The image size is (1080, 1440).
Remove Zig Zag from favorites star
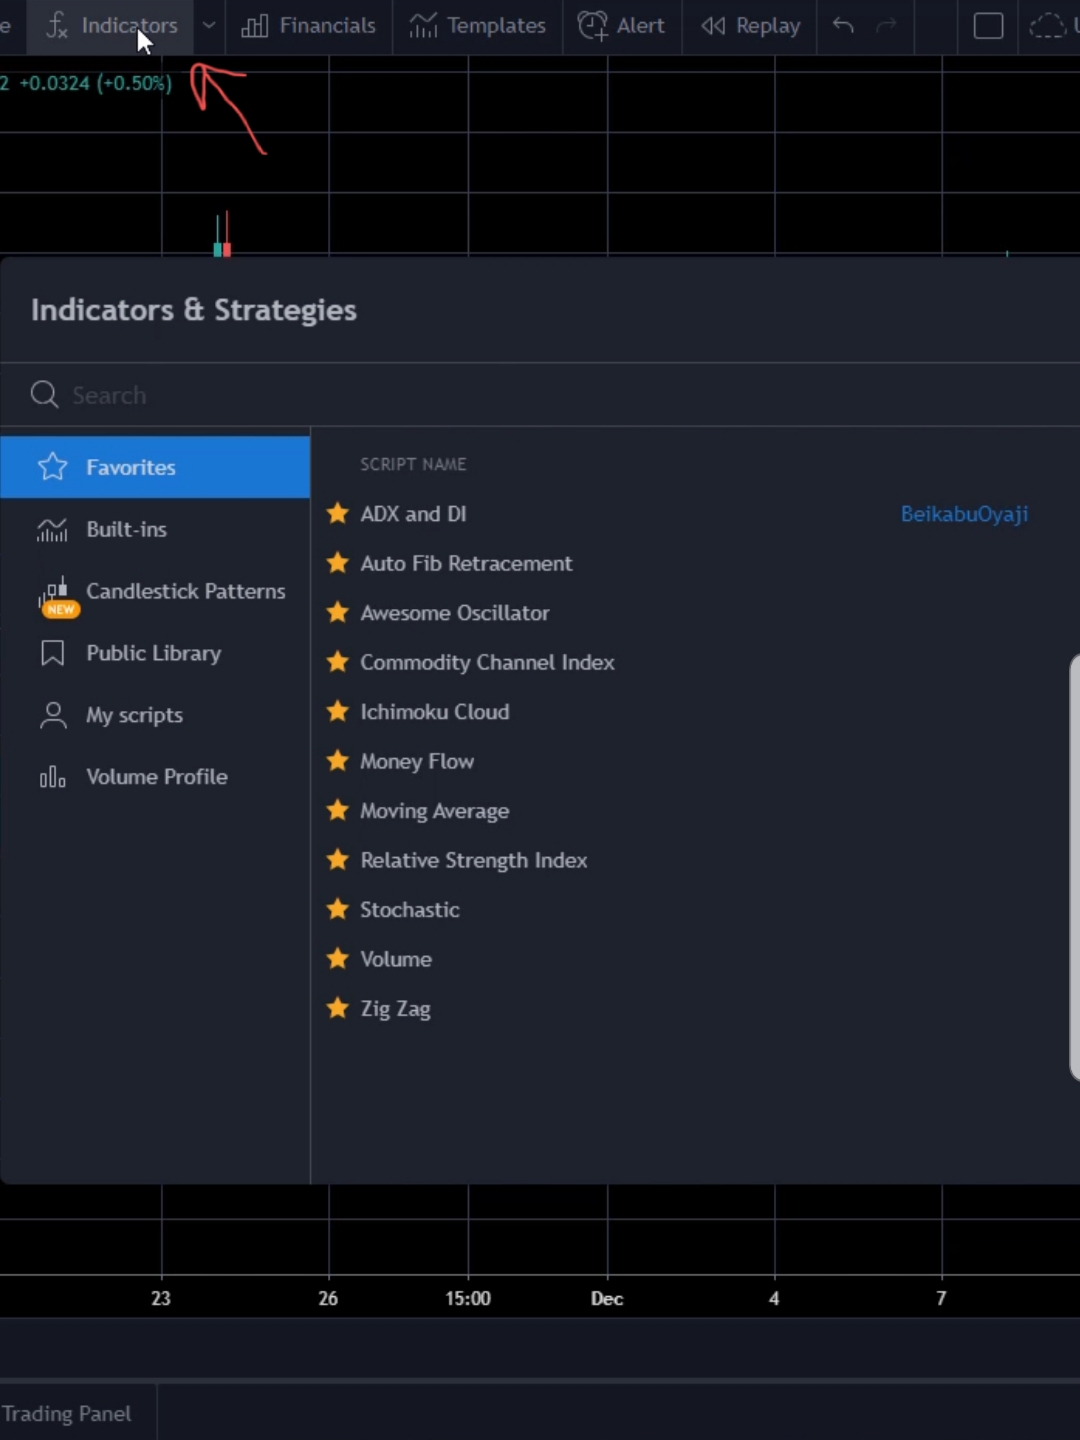(x=338, y=1008)
